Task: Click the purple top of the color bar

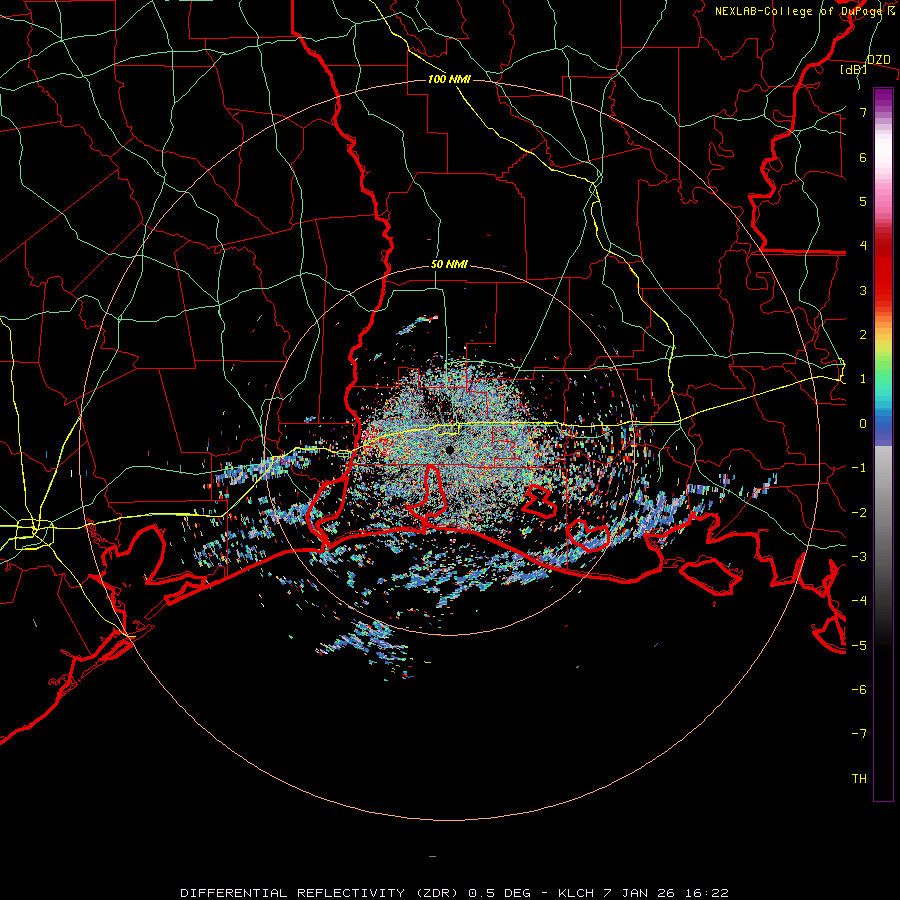Action: 883,96
